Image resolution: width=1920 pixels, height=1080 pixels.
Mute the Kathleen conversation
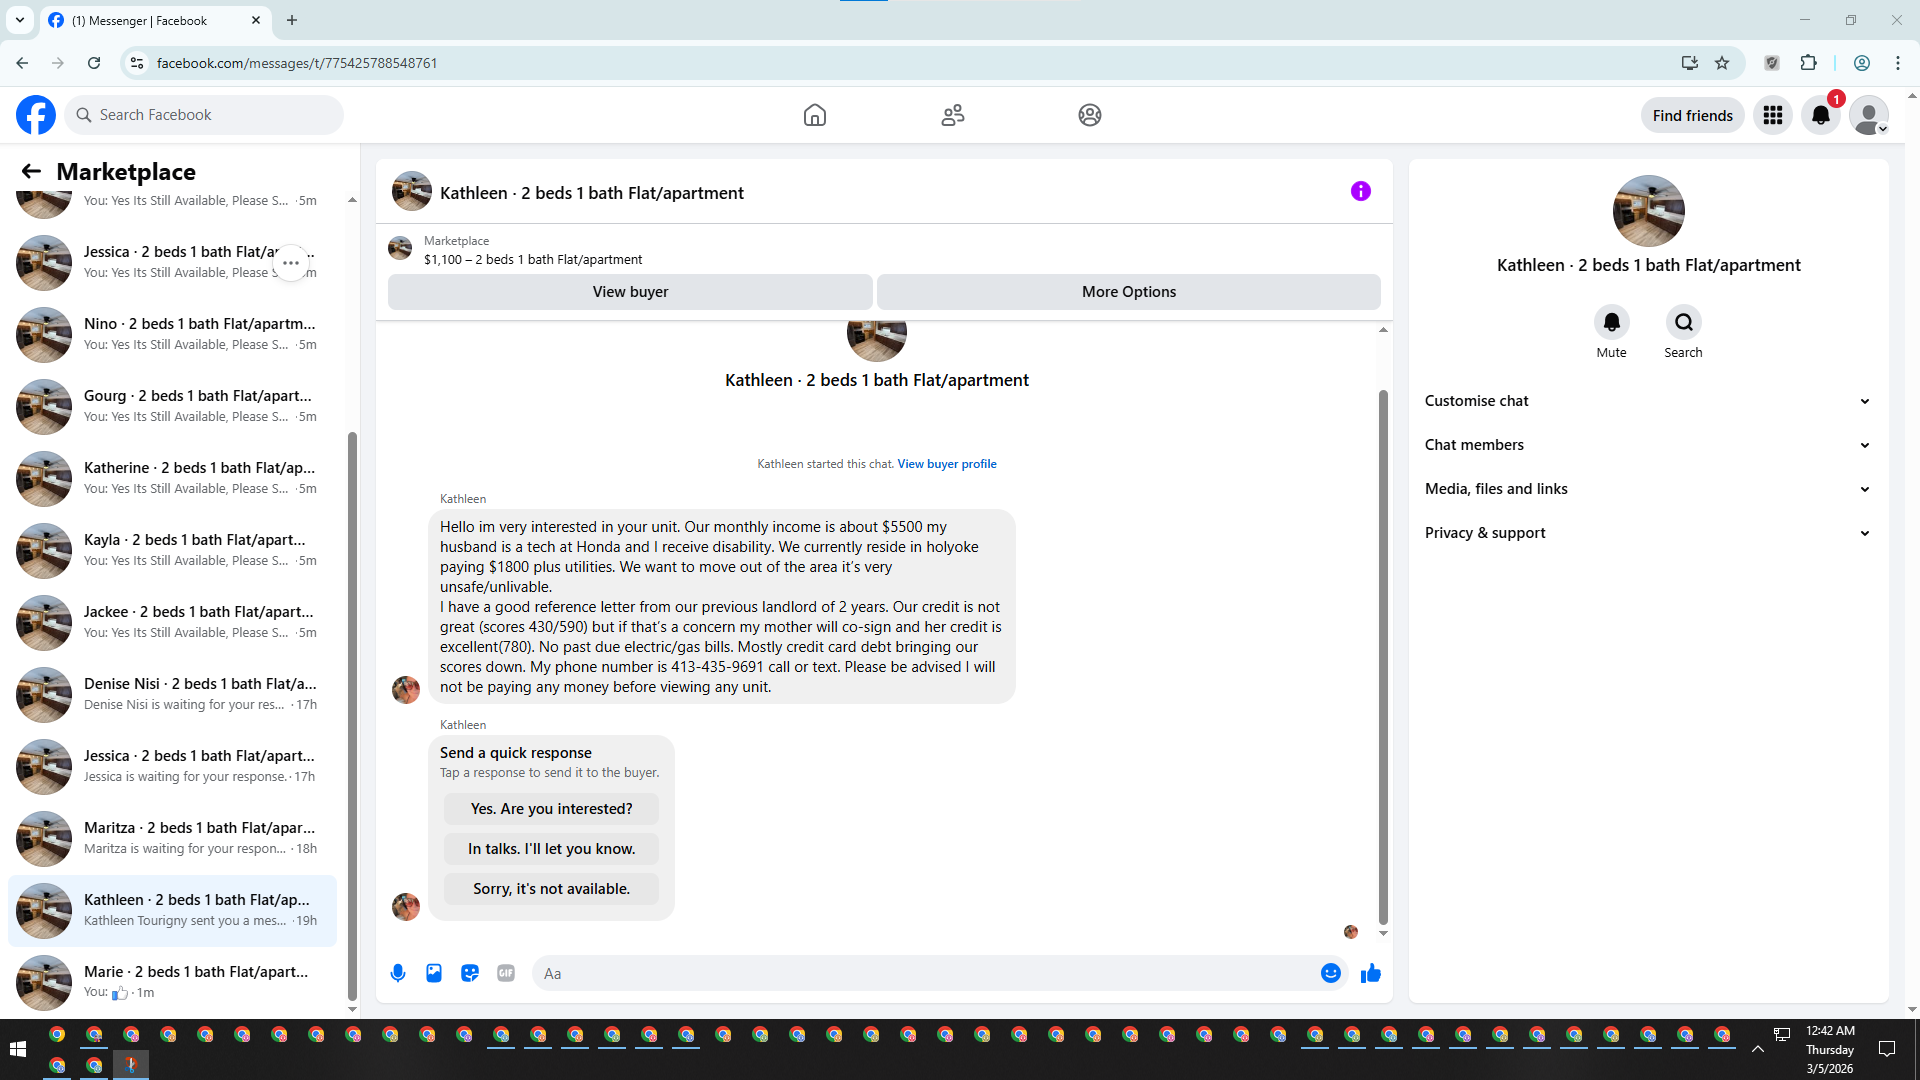tap(1611, 322)
